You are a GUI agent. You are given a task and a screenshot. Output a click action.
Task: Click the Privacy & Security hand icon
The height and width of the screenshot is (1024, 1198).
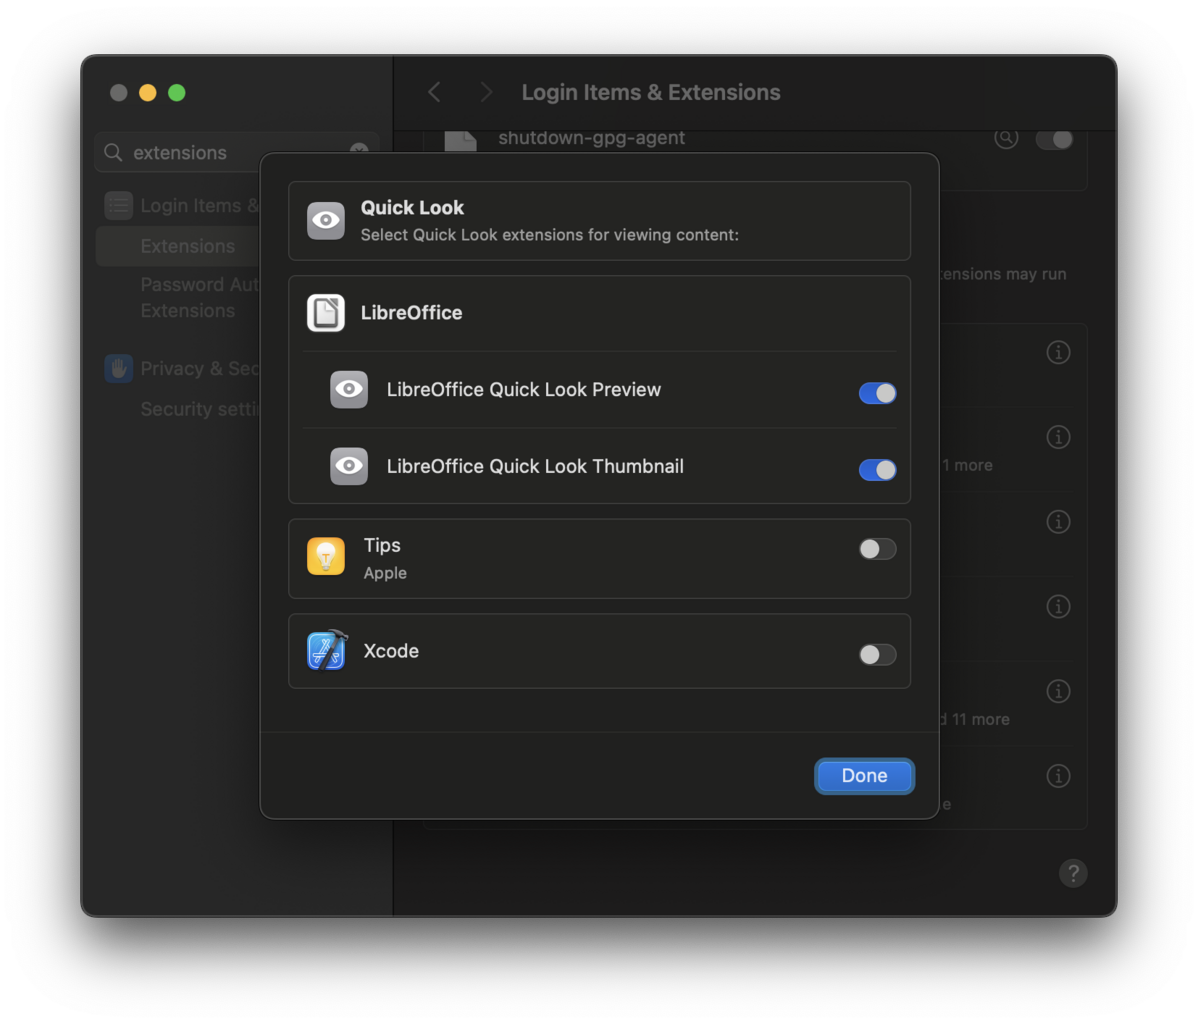(118, 368)
